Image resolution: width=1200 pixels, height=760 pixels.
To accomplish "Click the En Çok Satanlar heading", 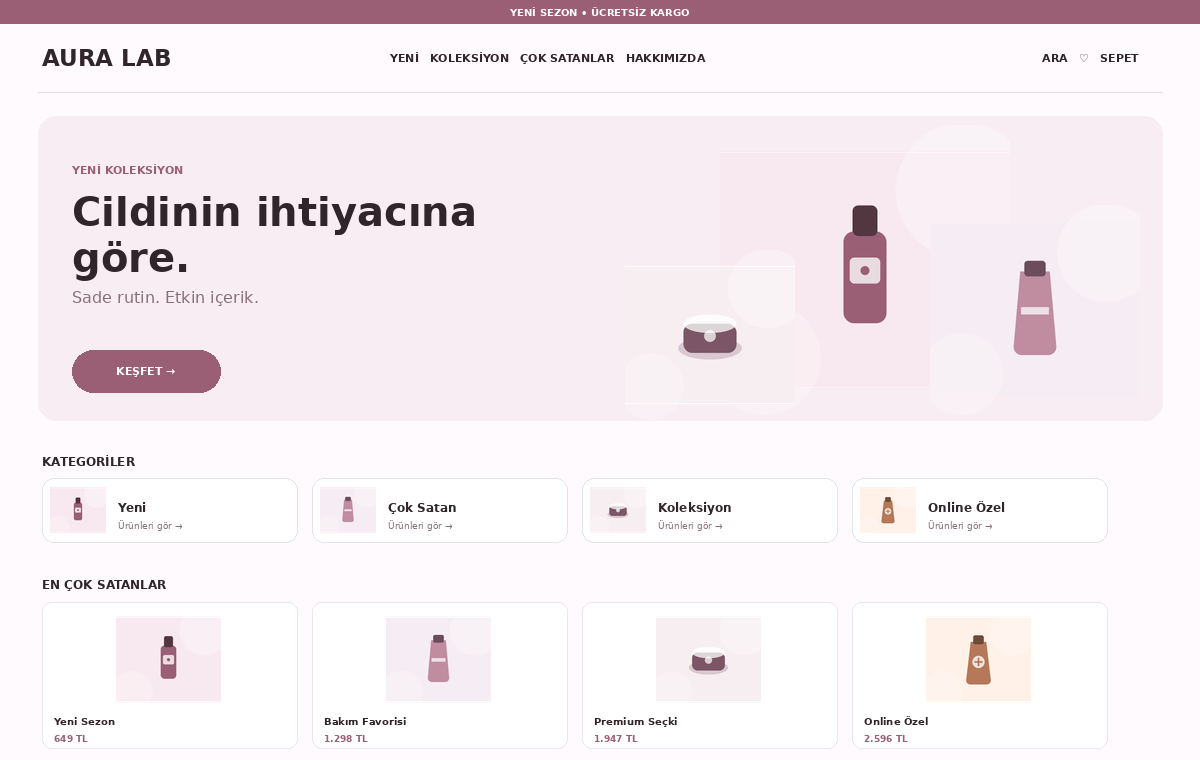I will [104, 584].
